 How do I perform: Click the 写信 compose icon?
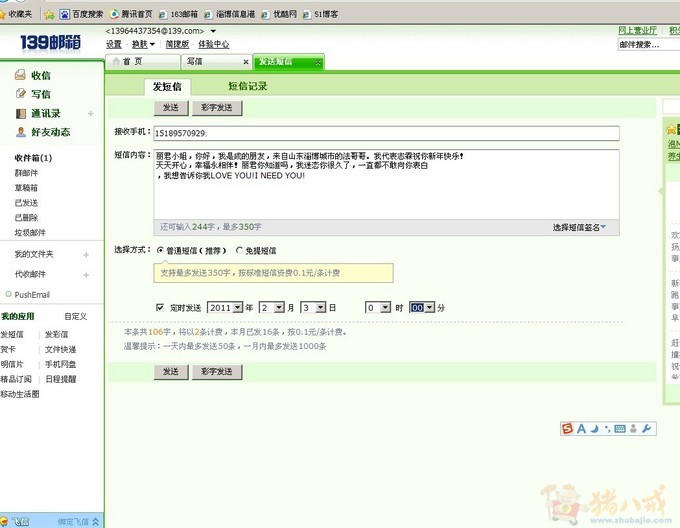click(x=20, y=94)
